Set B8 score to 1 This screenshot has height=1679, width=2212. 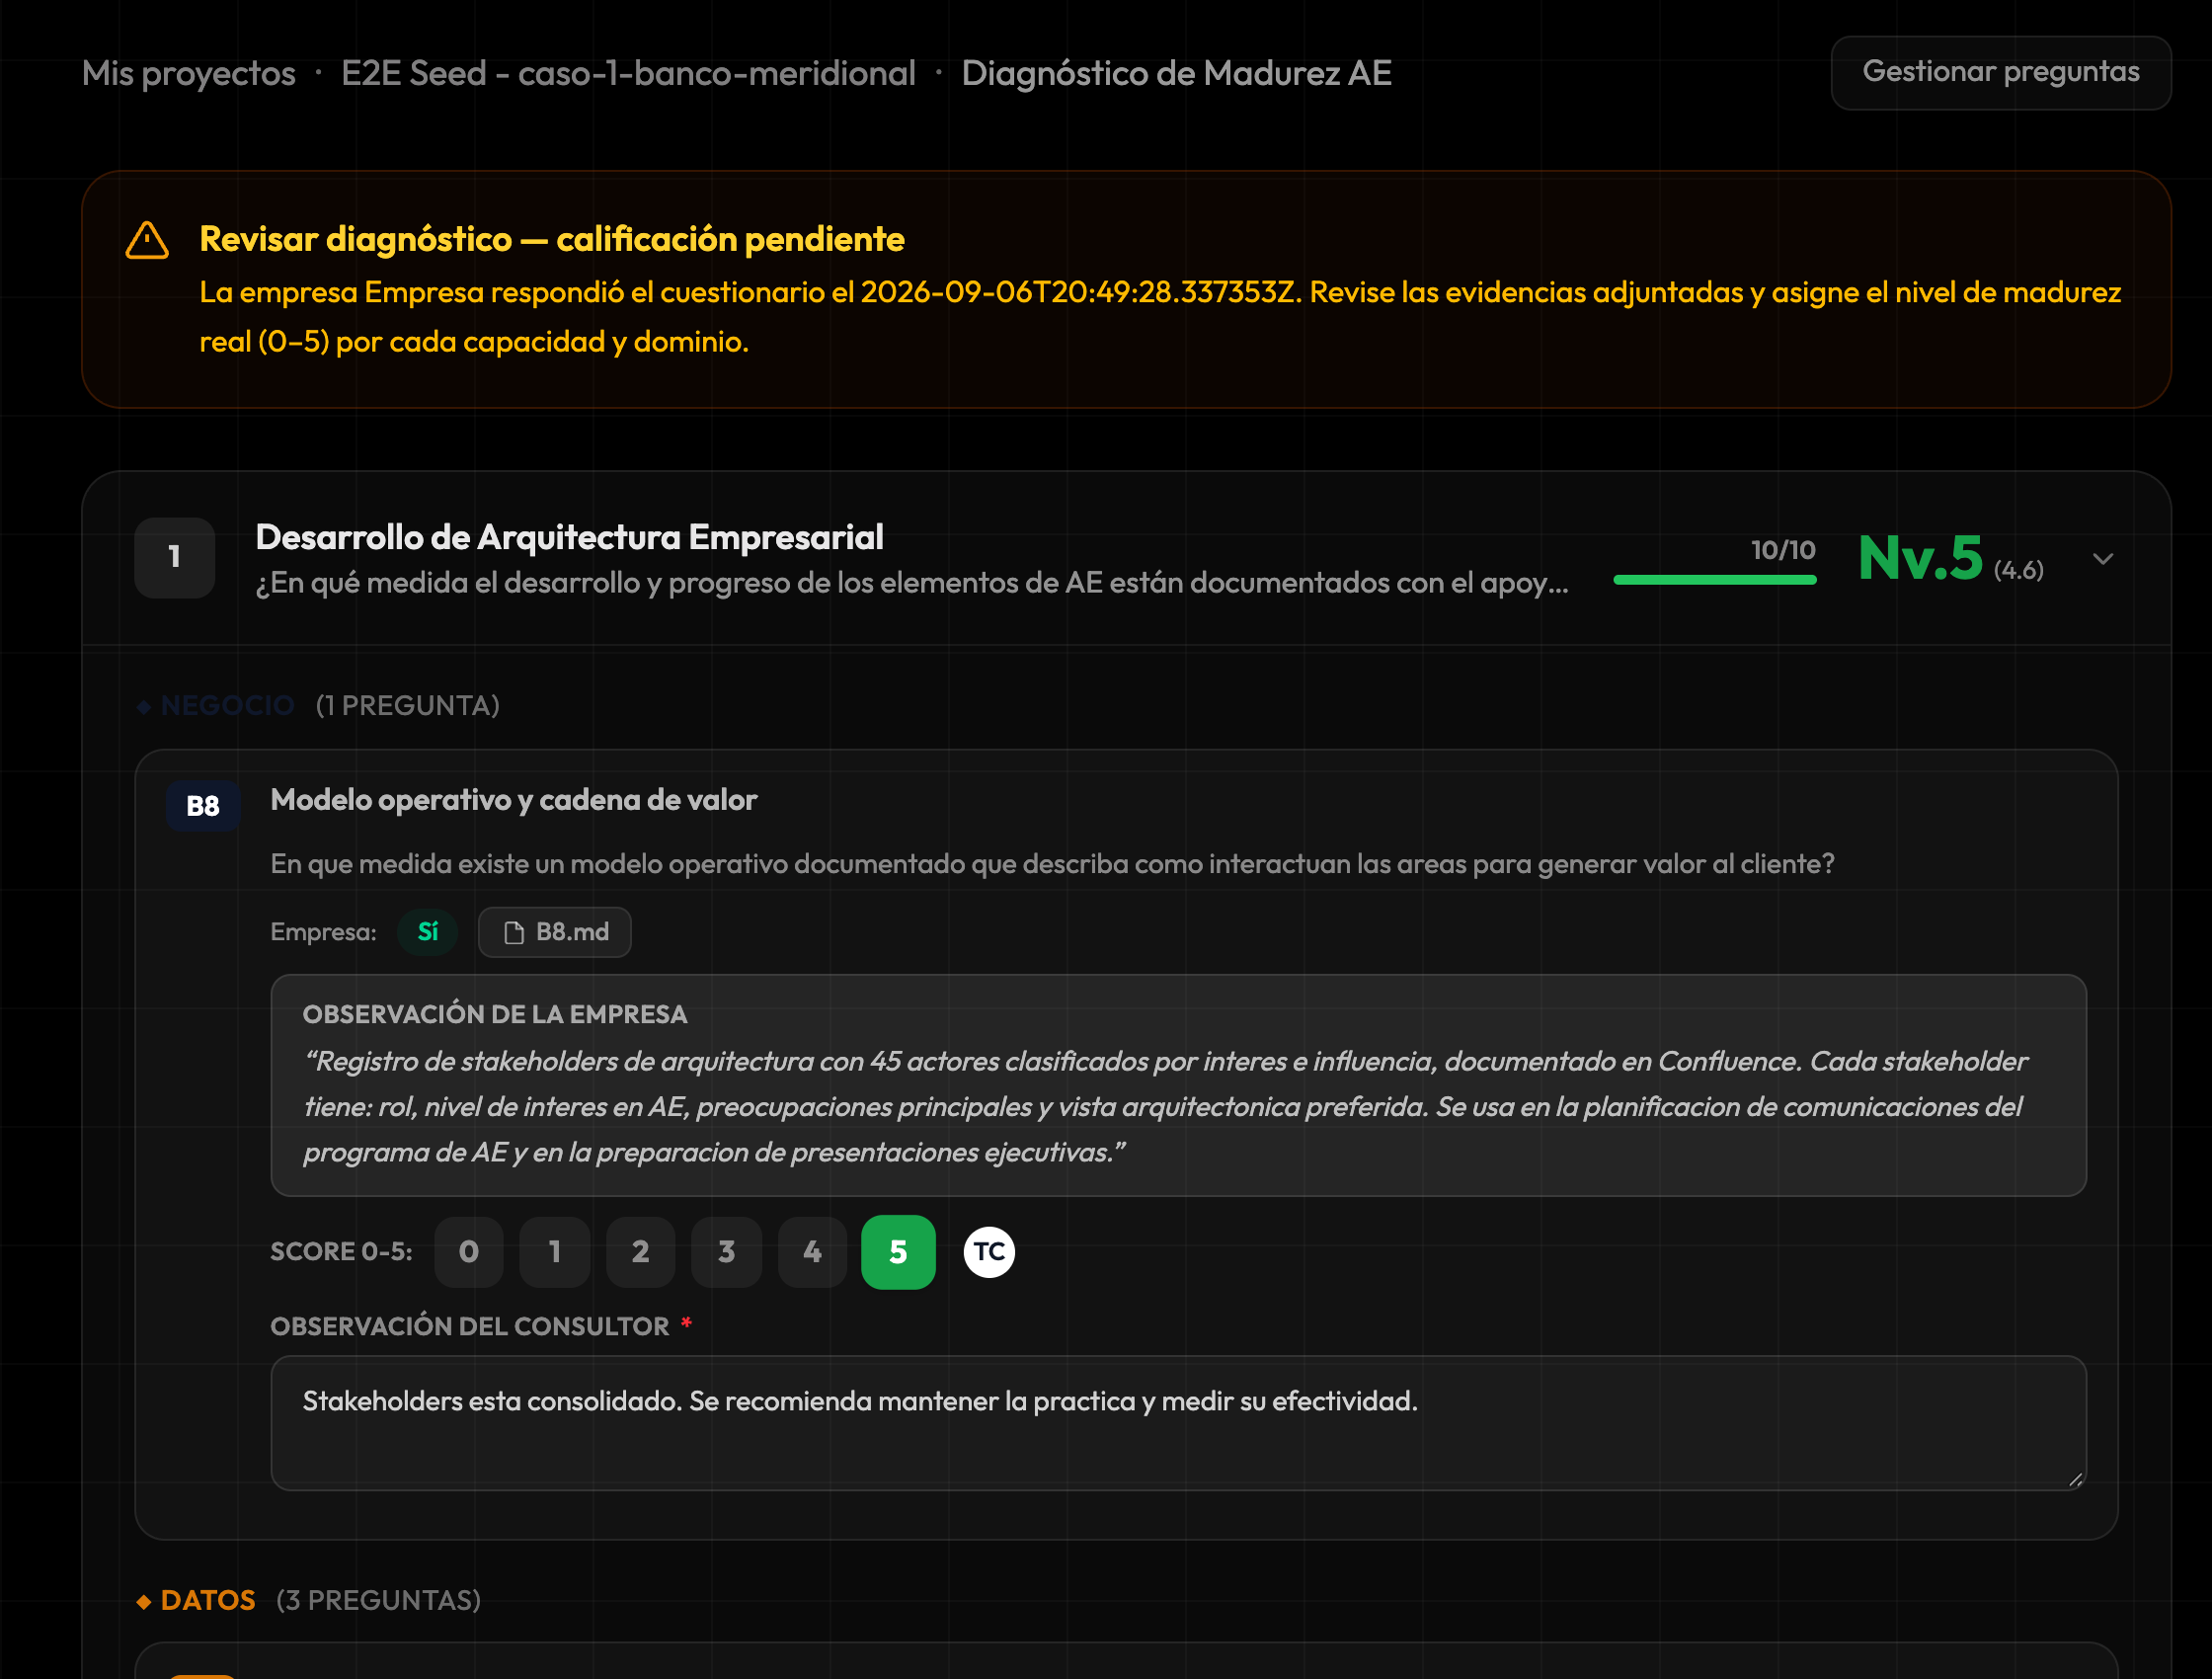[x=555, y=1252]
